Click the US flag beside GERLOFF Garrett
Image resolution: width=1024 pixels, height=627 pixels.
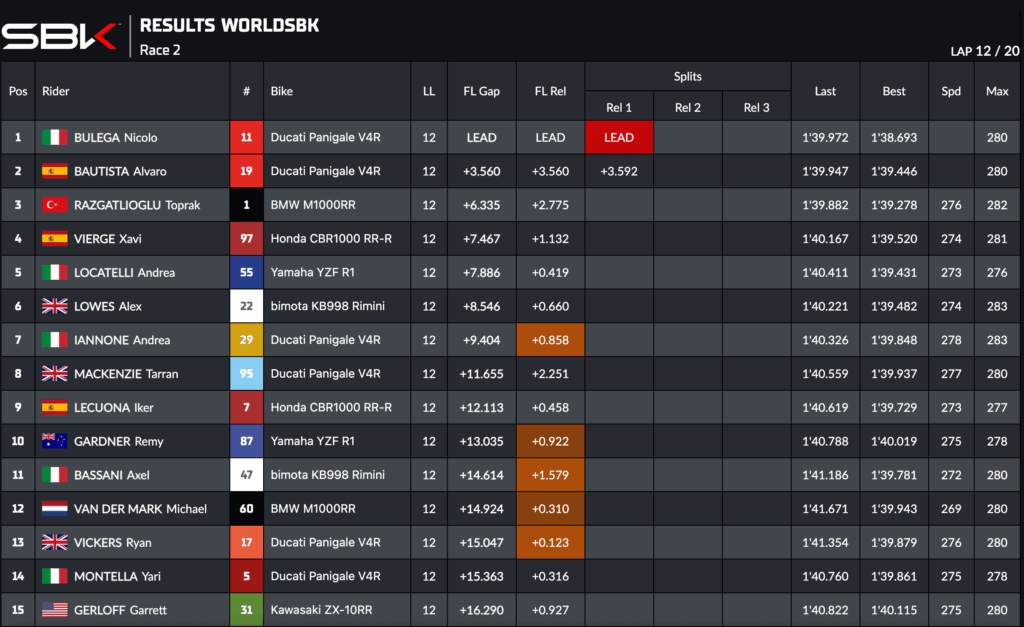click(54, 610)
